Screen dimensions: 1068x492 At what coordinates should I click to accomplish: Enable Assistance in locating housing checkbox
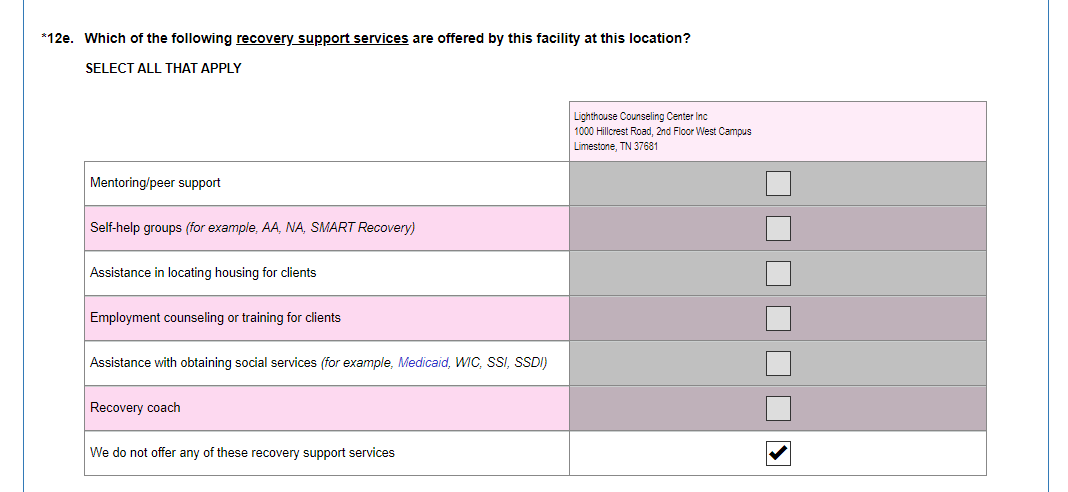pos(778,273)
